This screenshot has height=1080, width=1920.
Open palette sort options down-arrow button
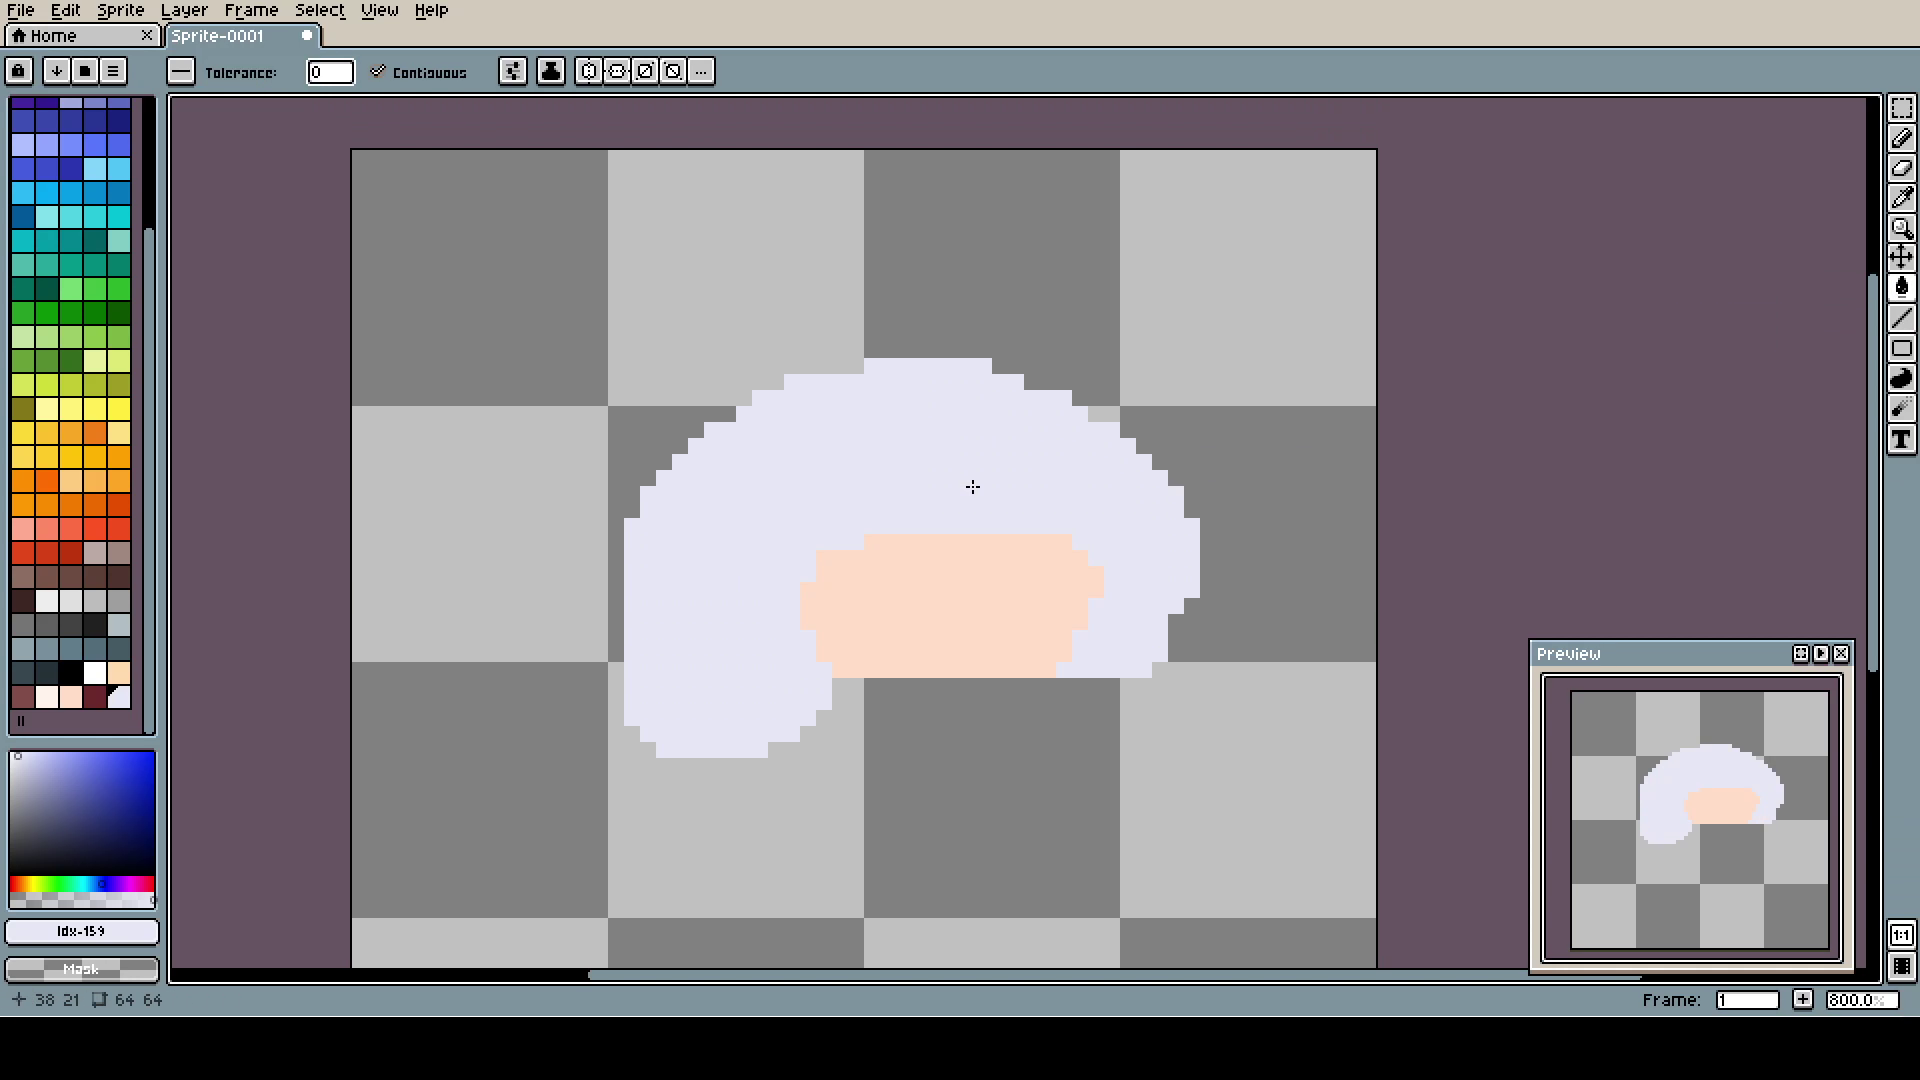coord(57,71)
